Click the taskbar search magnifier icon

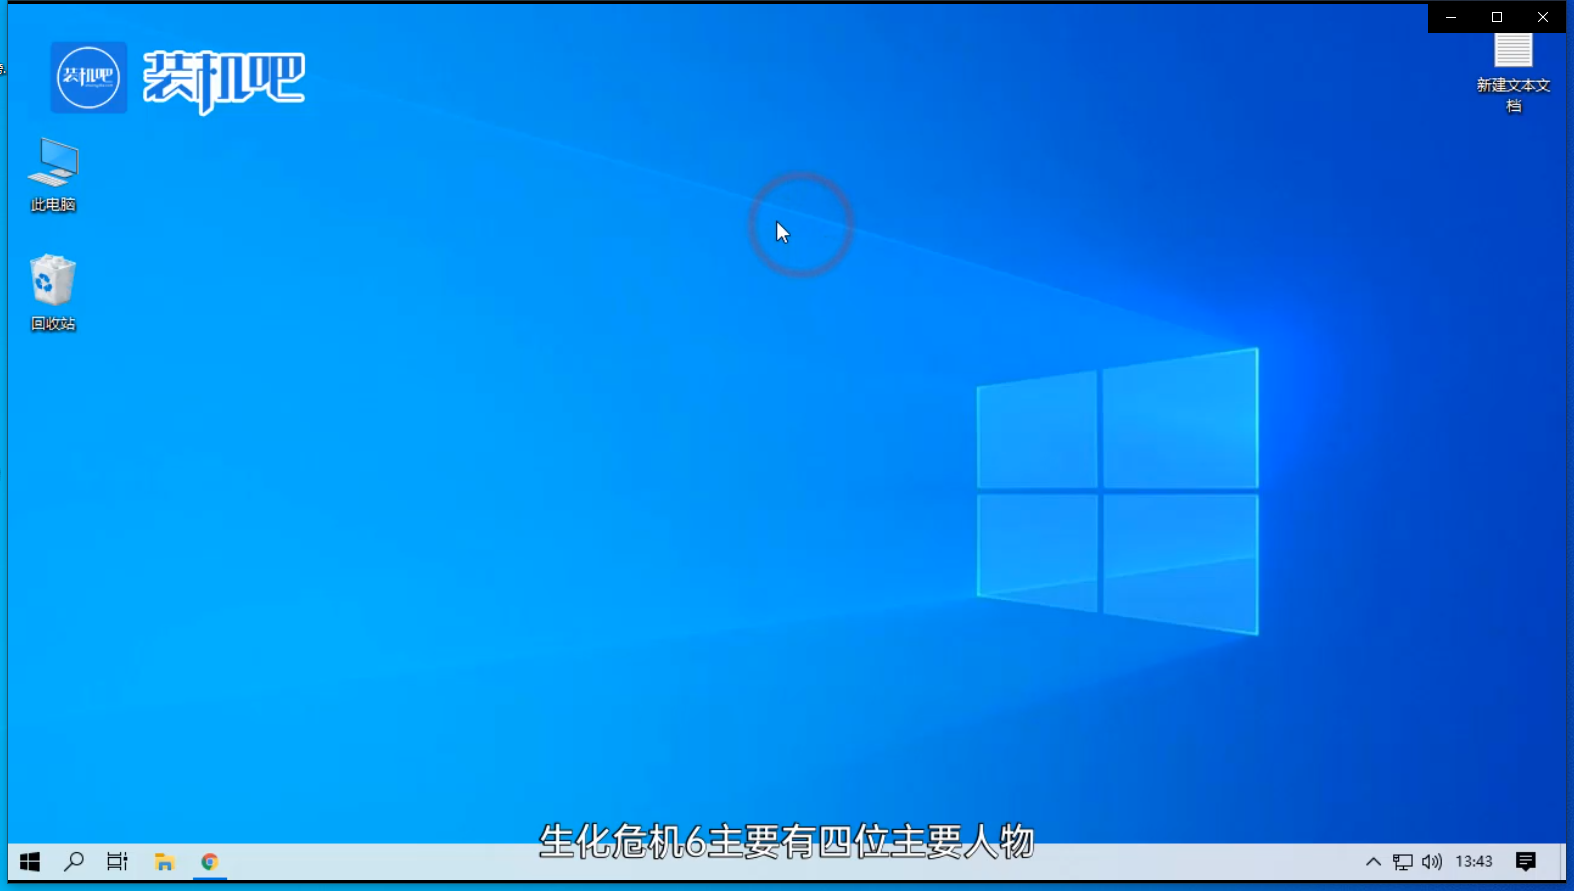(x=73, y=862)
